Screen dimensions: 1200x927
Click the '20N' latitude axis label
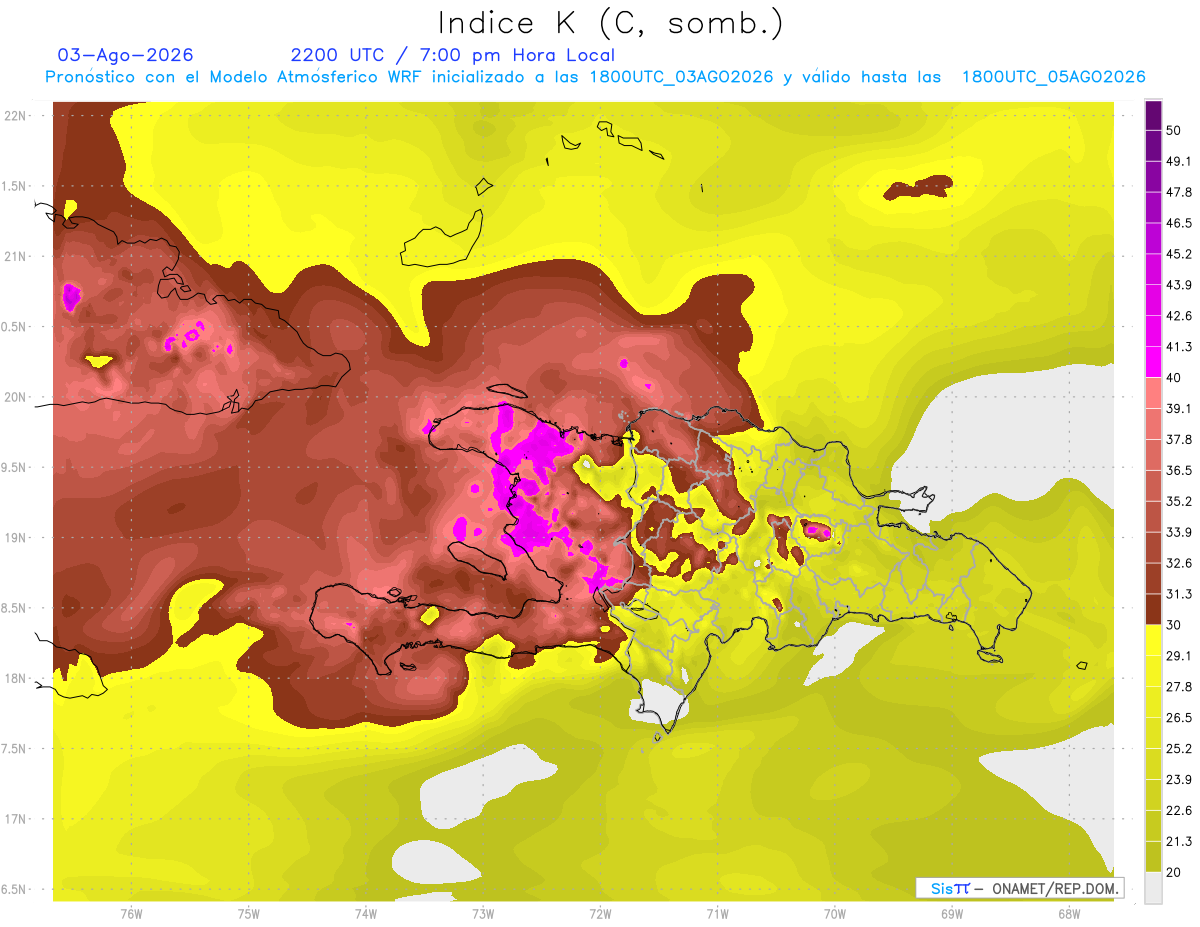[17, 397]
